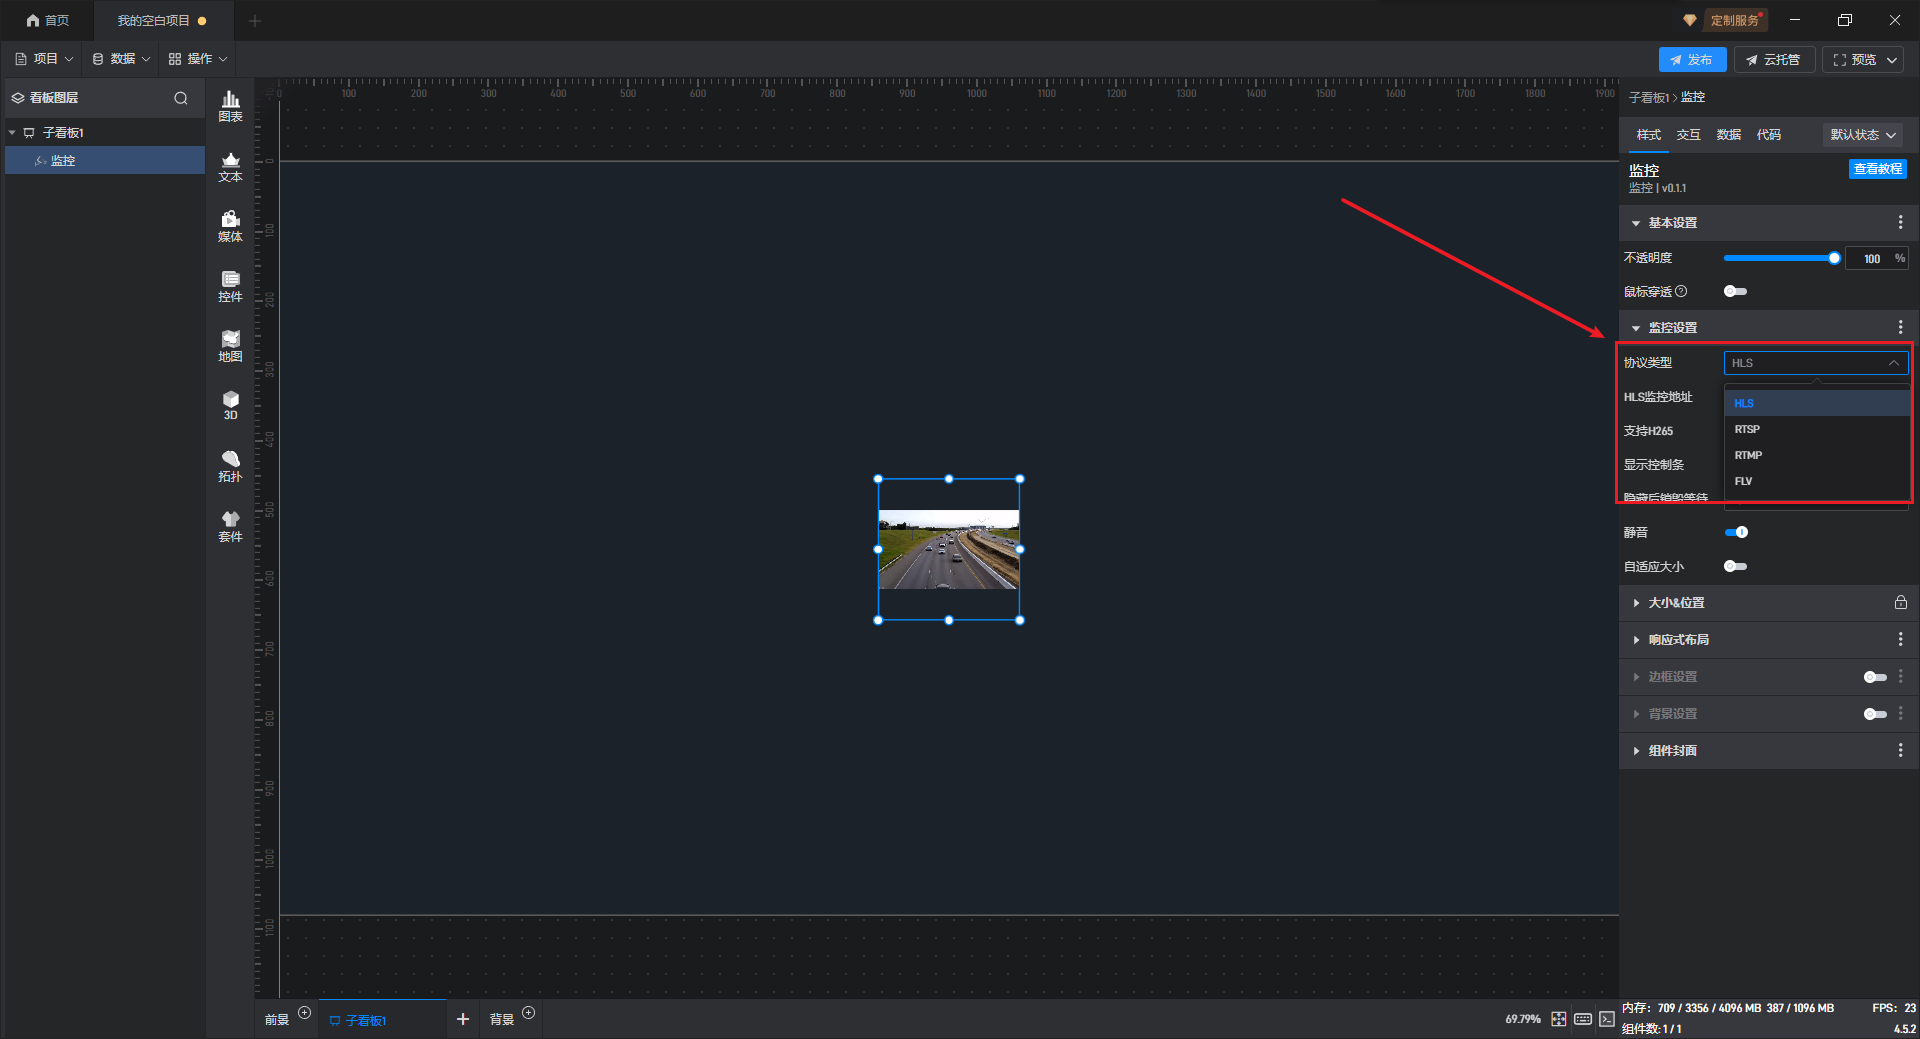
Task: Switch to the 交互 interaction tab
Action: point(1688,135)
